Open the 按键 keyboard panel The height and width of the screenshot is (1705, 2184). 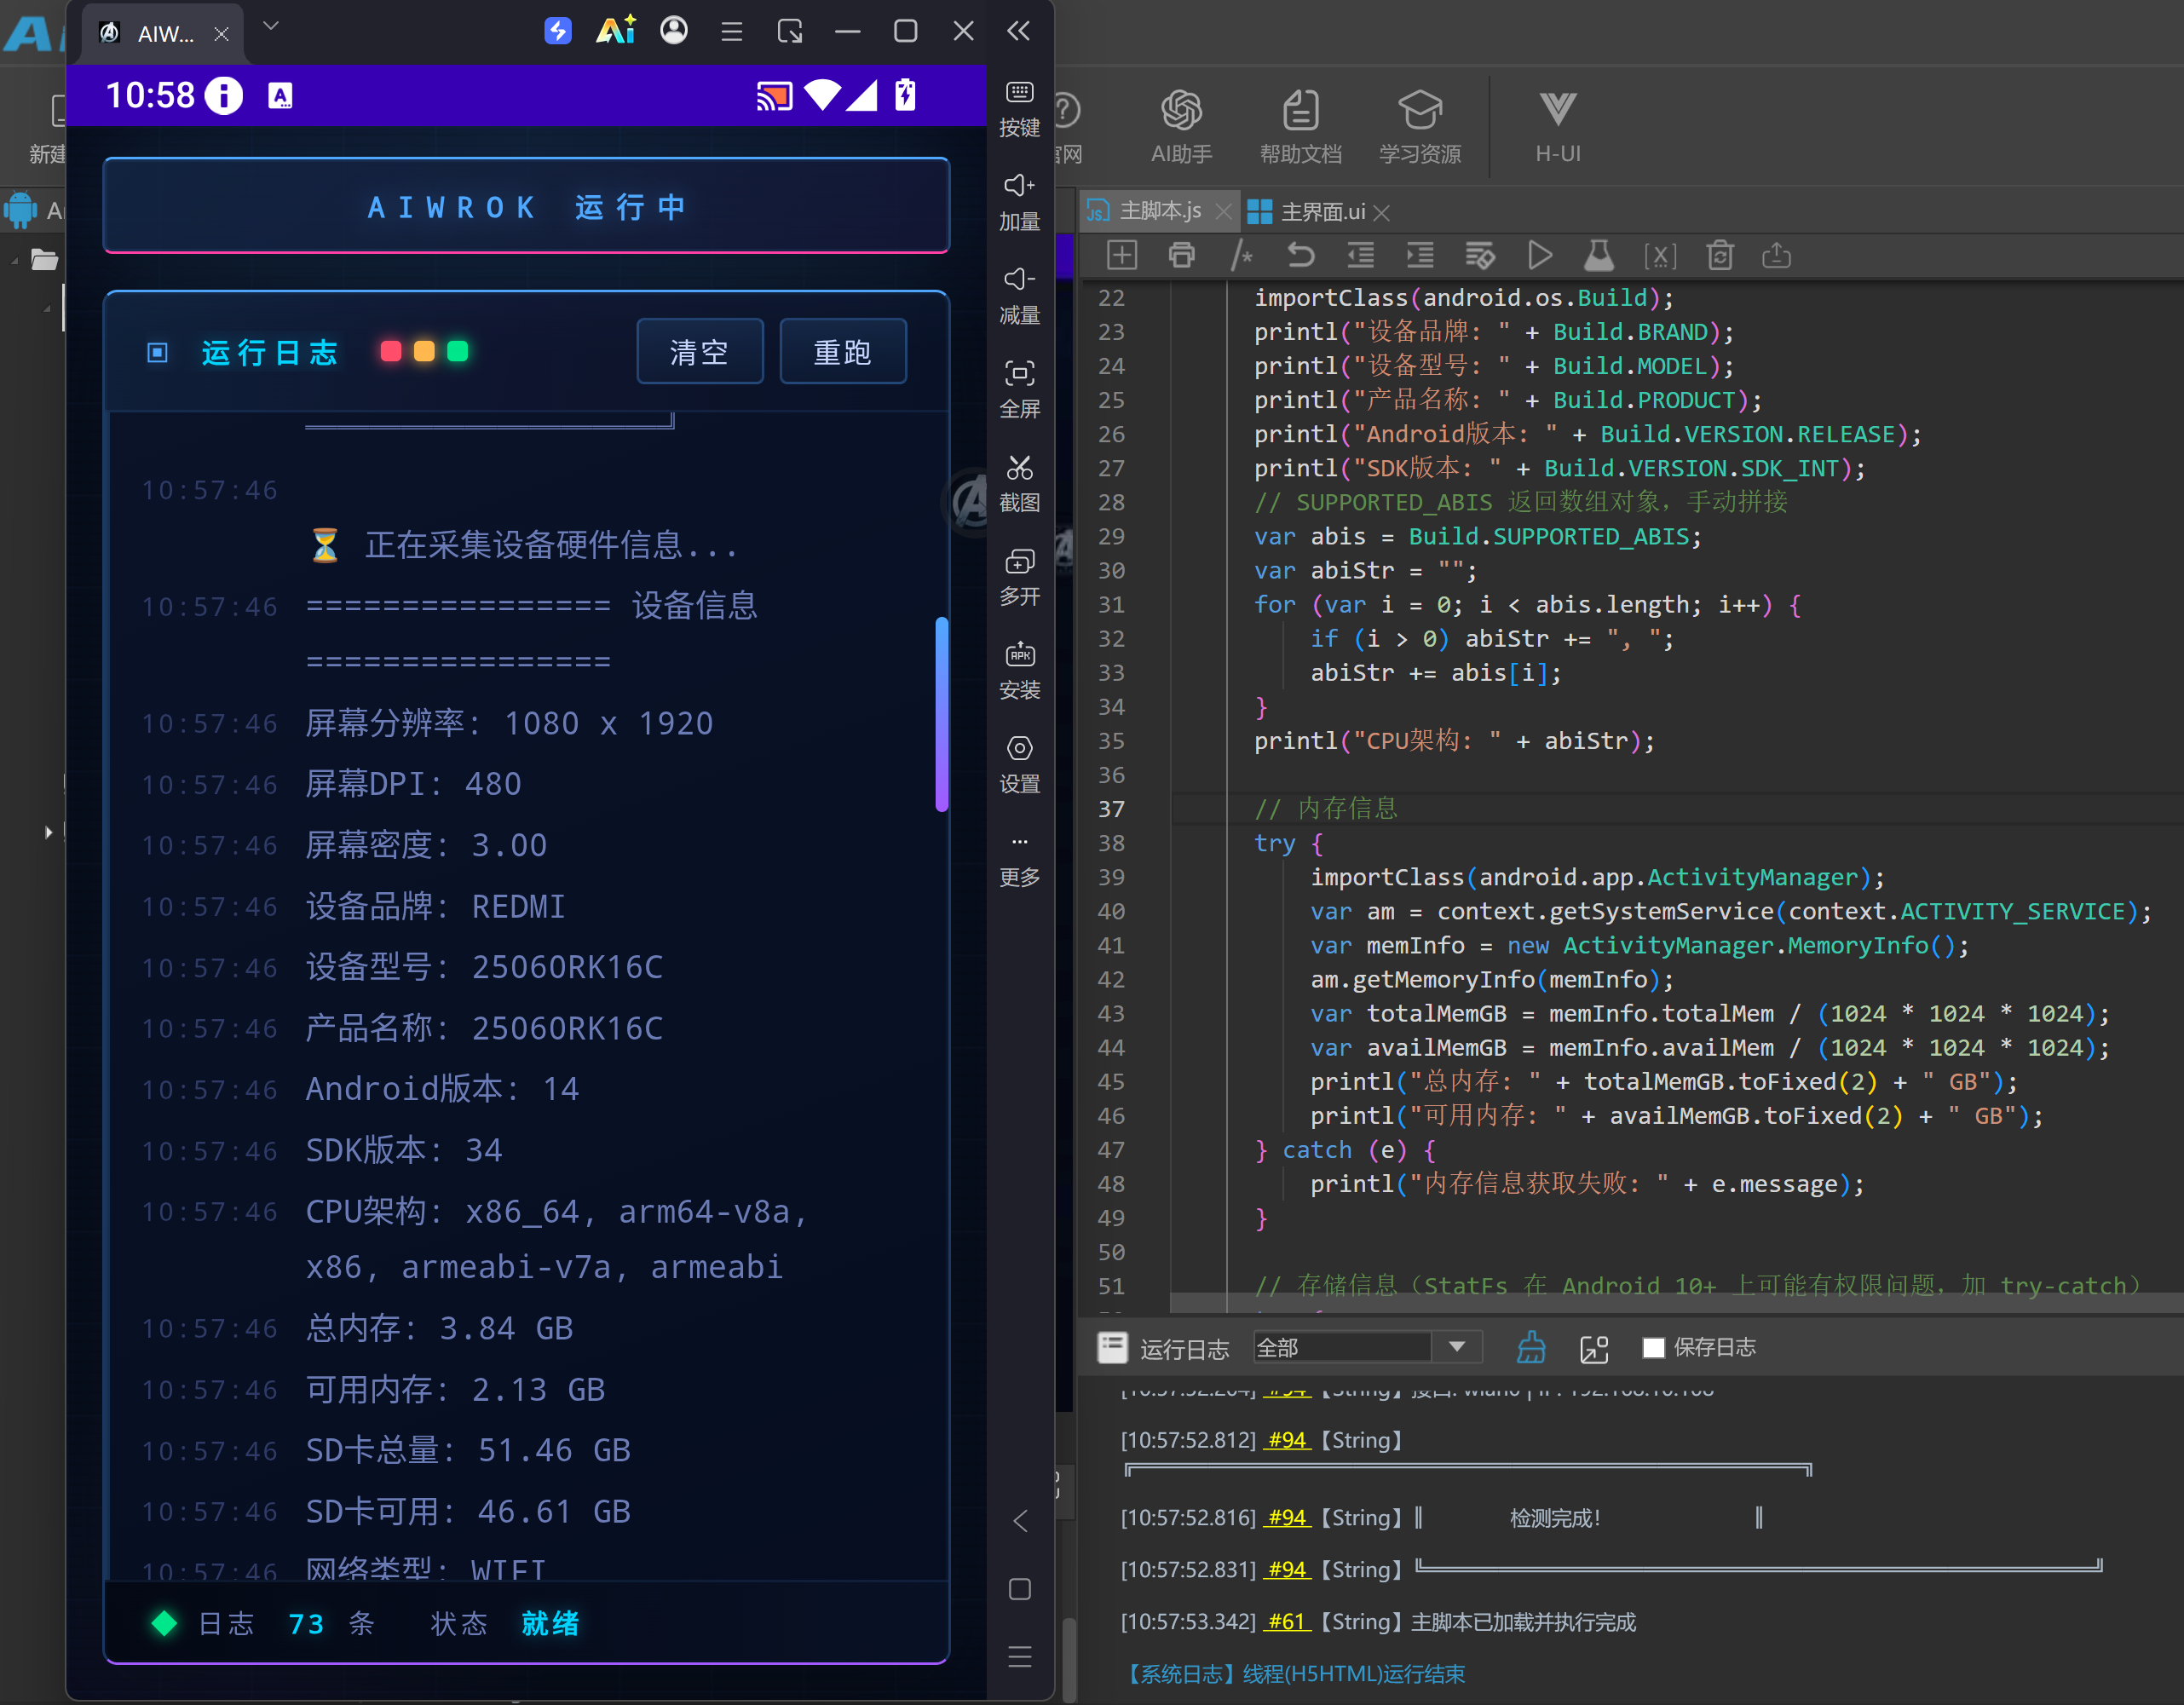click(1019, 108)
